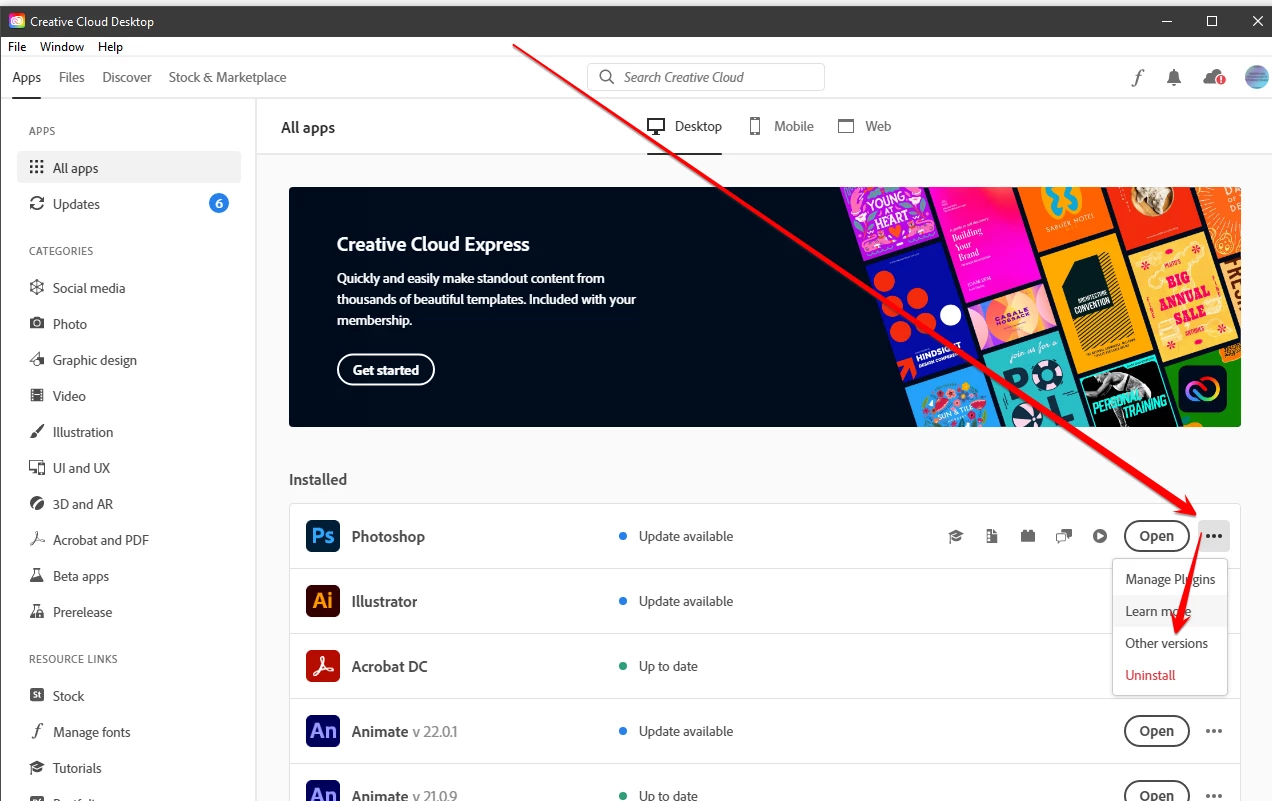
Task: Open the Window menu
Action: pos(62,47)
